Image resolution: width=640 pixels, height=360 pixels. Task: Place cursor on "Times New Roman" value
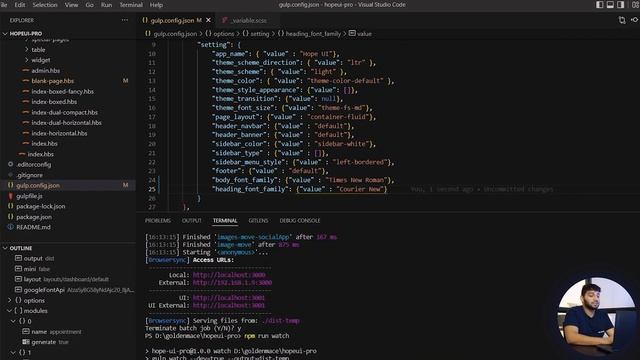[357, 180]
